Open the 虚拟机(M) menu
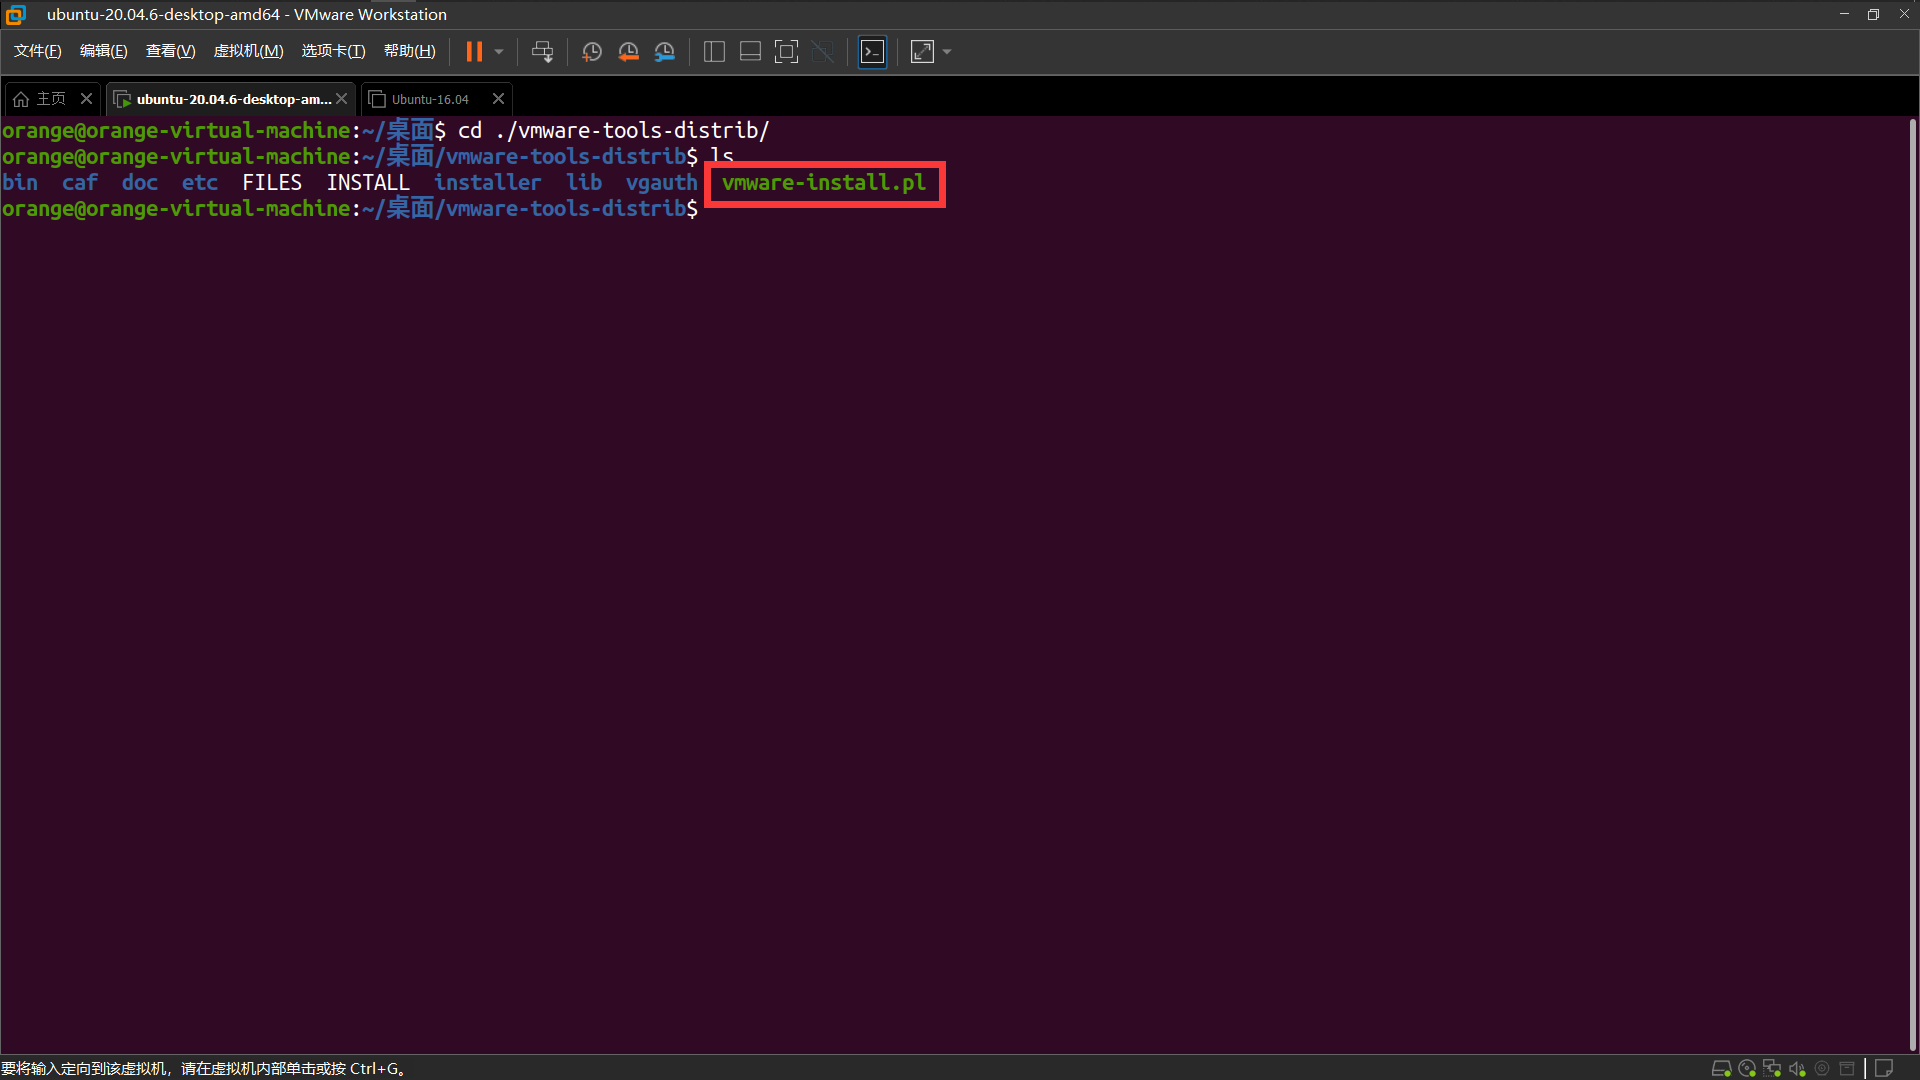 tap(248, 51)
